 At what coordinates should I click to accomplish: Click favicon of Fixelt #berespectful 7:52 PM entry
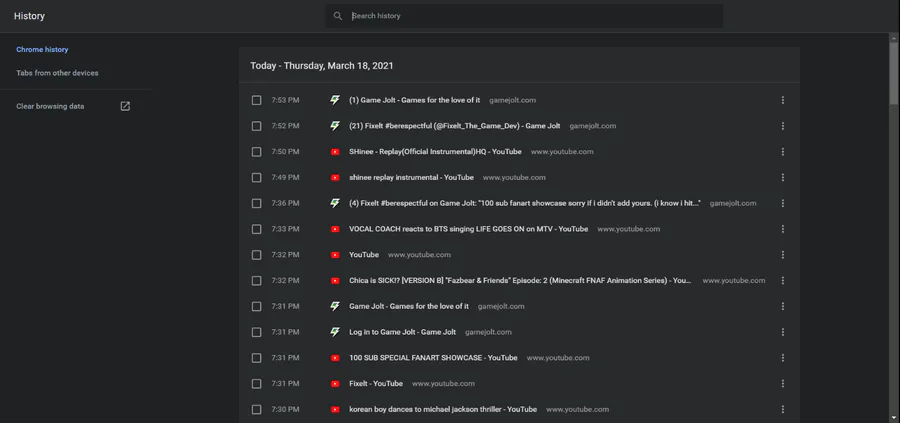pyautogui.click(x=335, y=126)
